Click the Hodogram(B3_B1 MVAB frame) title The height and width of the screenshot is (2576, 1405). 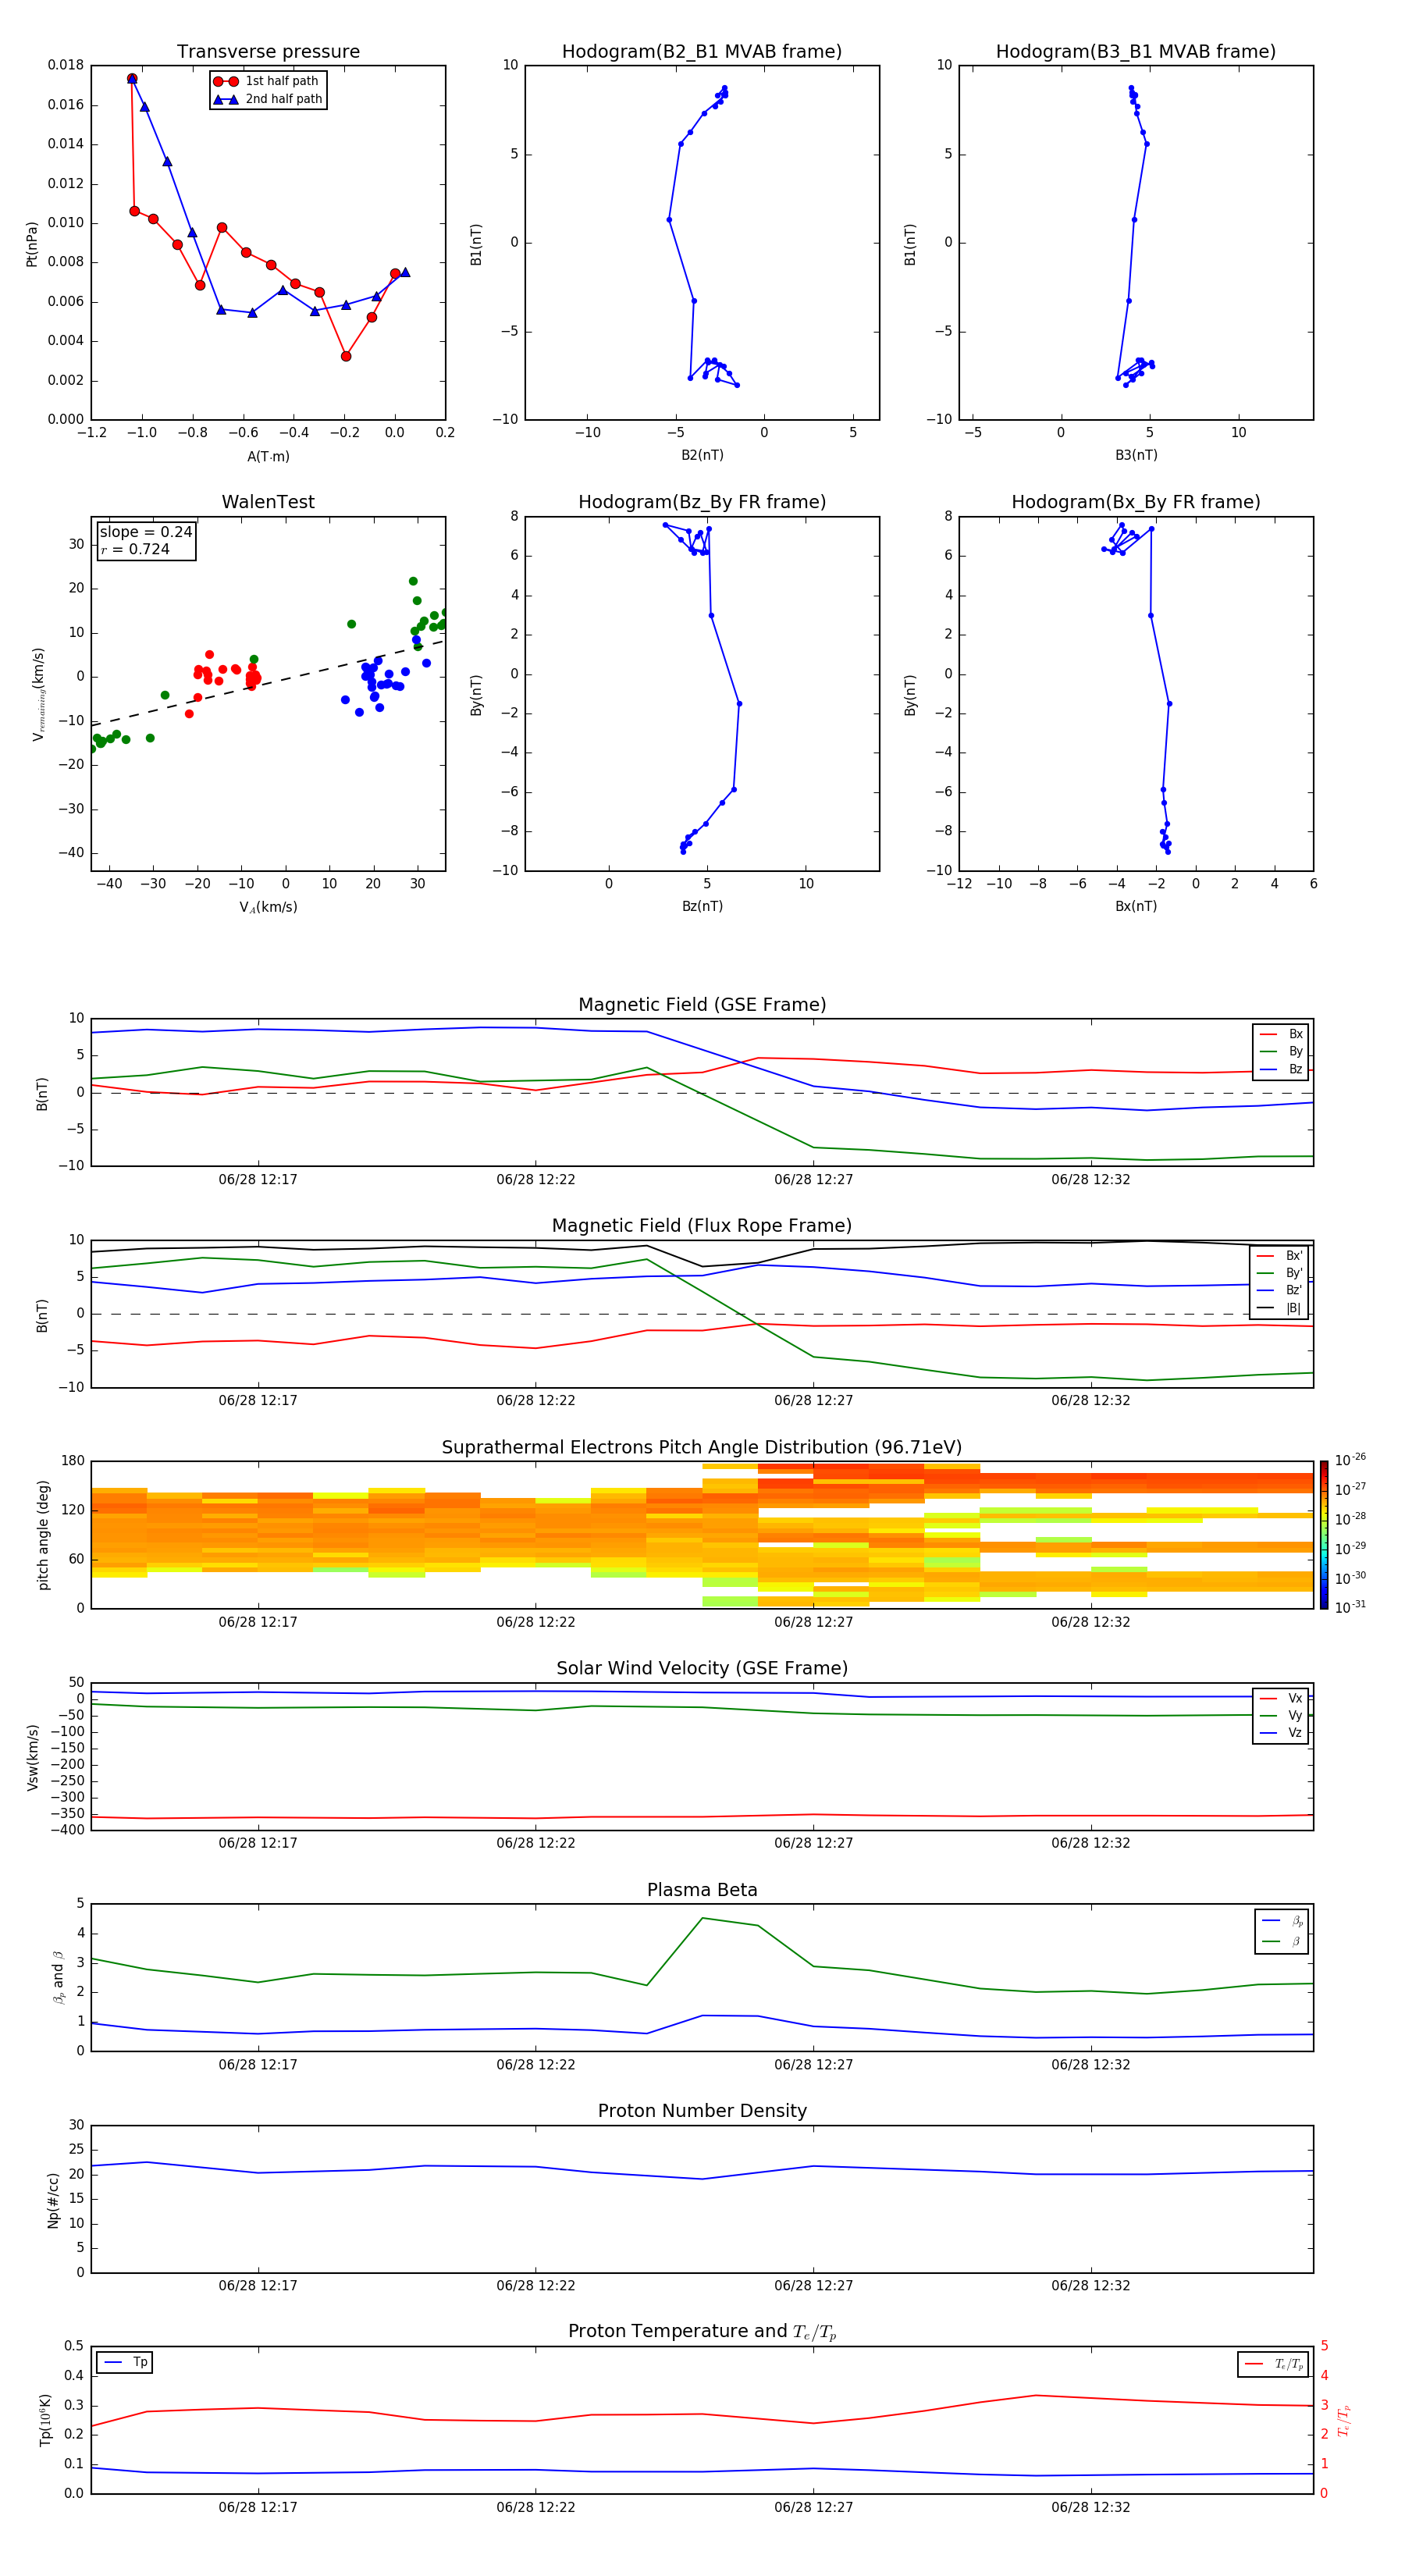[1135, 52]
